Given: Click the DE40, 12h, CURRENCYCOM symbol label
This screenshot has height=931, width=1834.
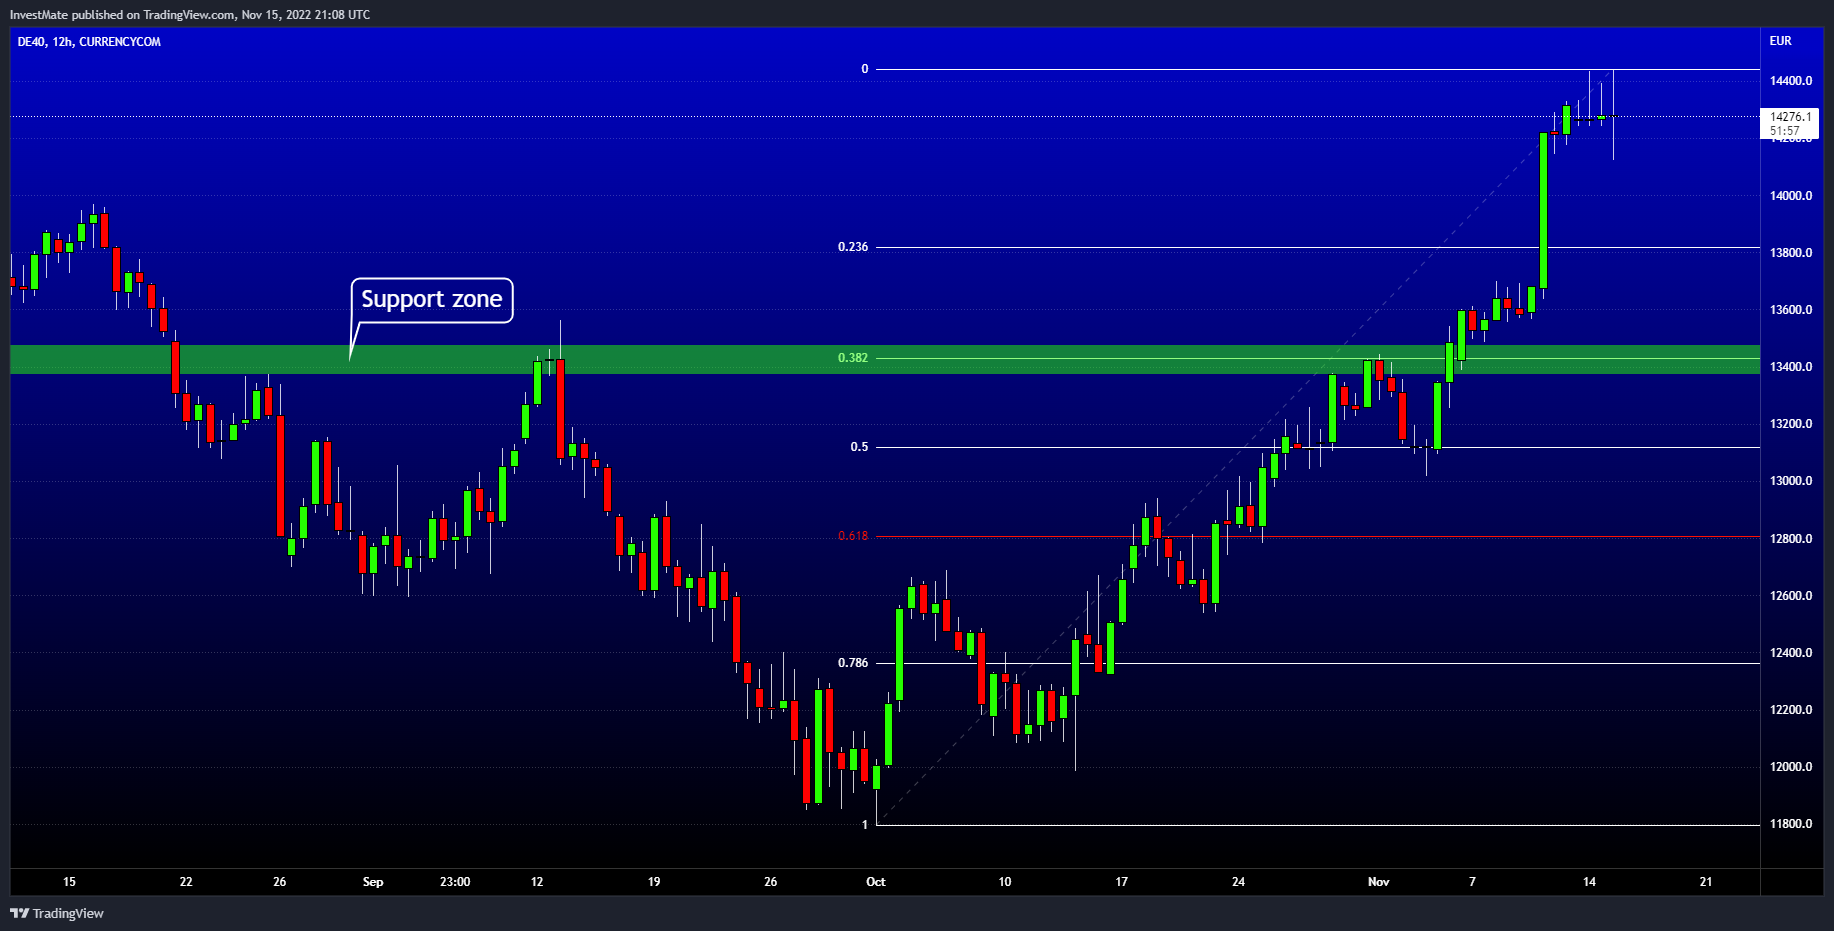Looking at the screenshot, I should [x=89, y=42].
